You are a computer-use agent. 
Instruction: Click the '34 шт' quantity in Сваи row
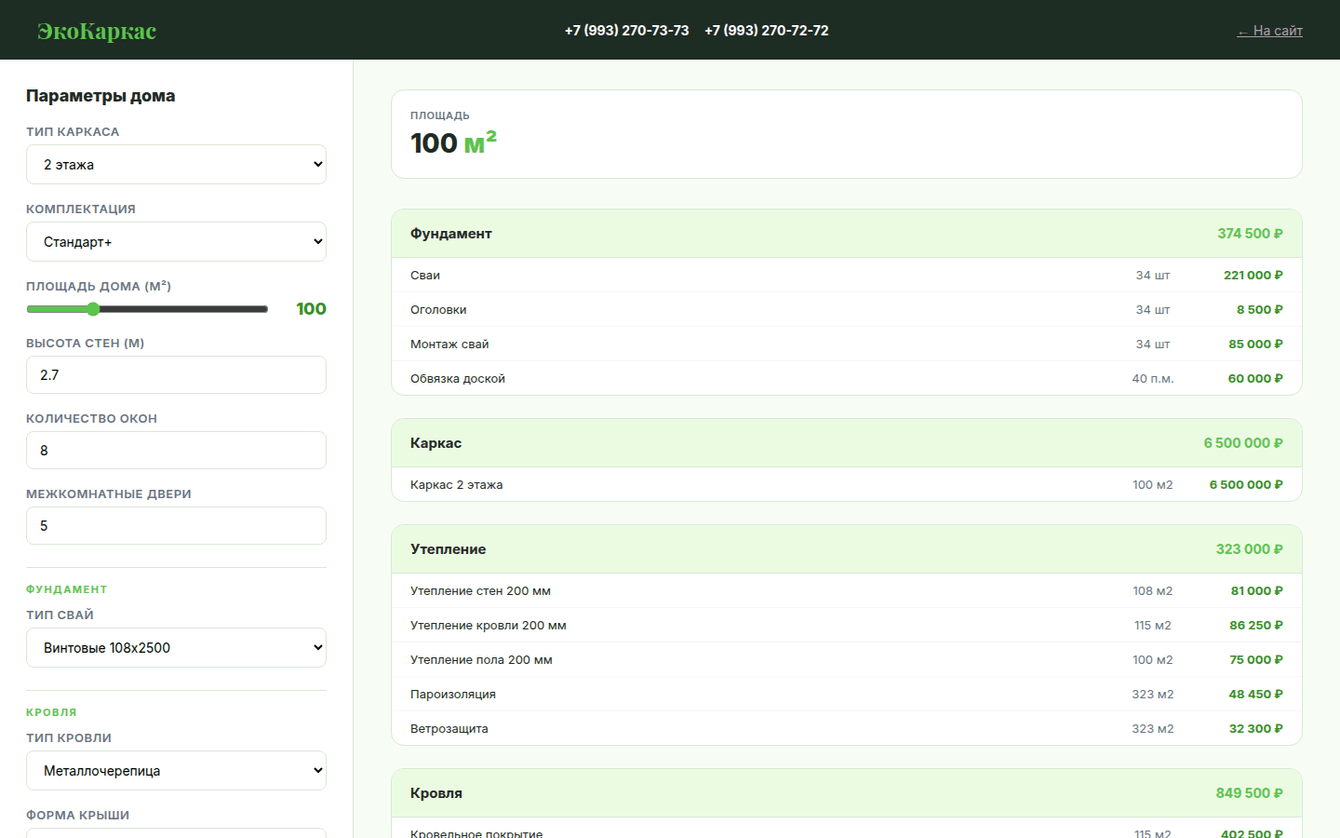[x=1153, y=275]
